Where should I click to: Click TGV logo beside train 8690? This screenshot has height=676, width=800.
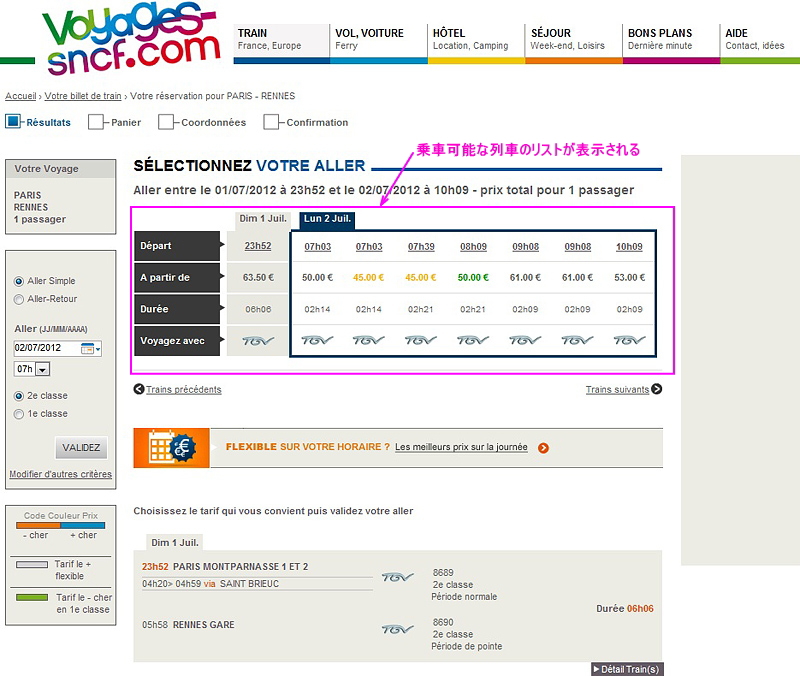point(397,630)
